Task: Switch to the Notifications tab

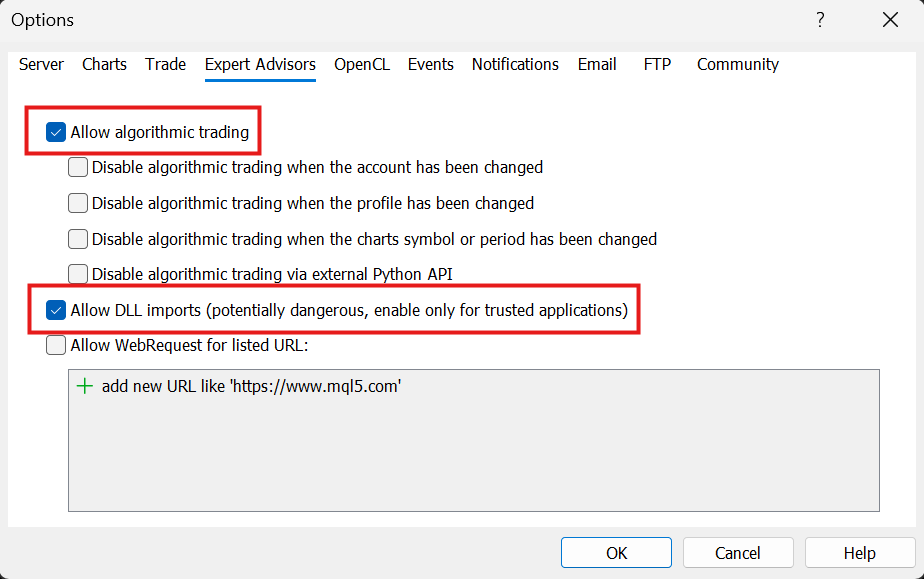Action: [515, 64]
